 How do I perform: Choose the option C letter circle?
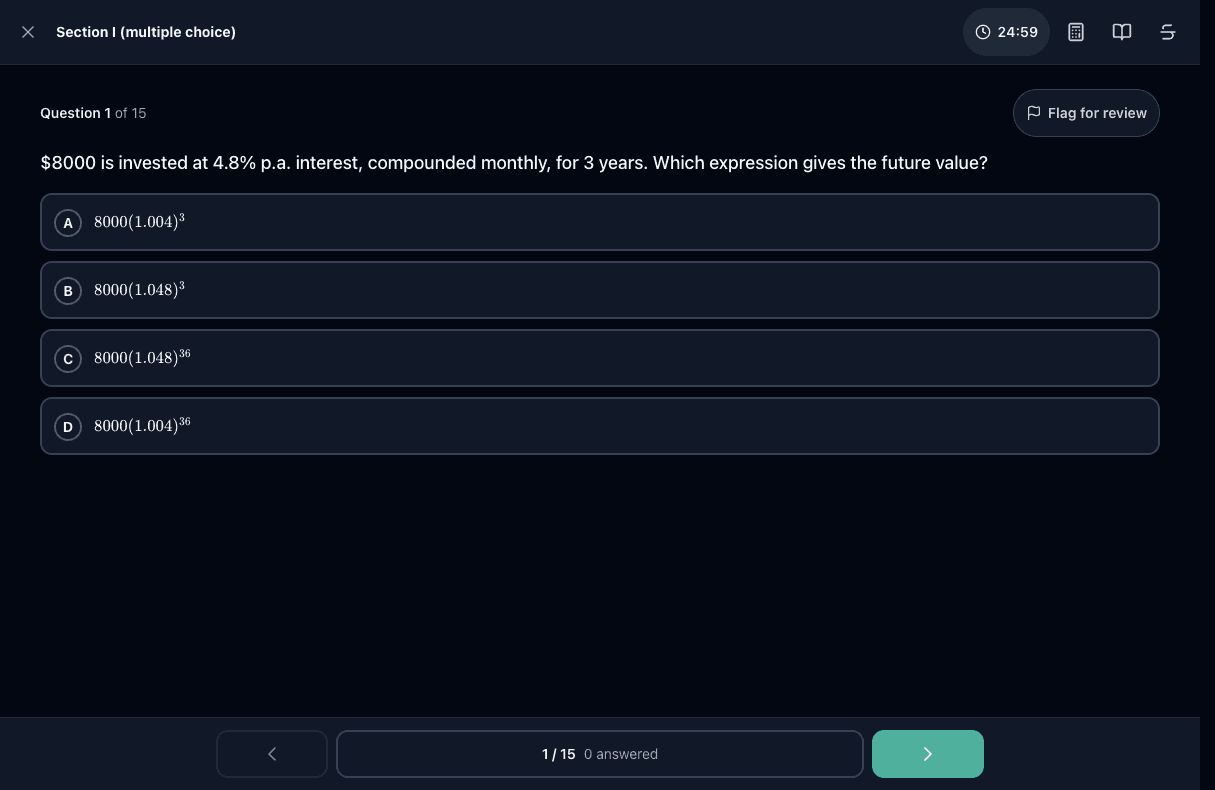tap(68, 359)
